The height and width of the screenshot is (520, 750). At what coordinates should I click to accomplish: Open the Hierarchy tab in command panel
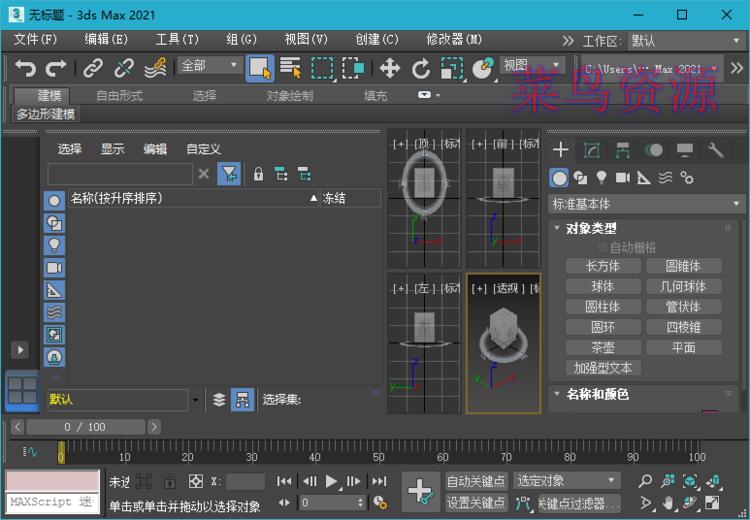click(622, 151)
